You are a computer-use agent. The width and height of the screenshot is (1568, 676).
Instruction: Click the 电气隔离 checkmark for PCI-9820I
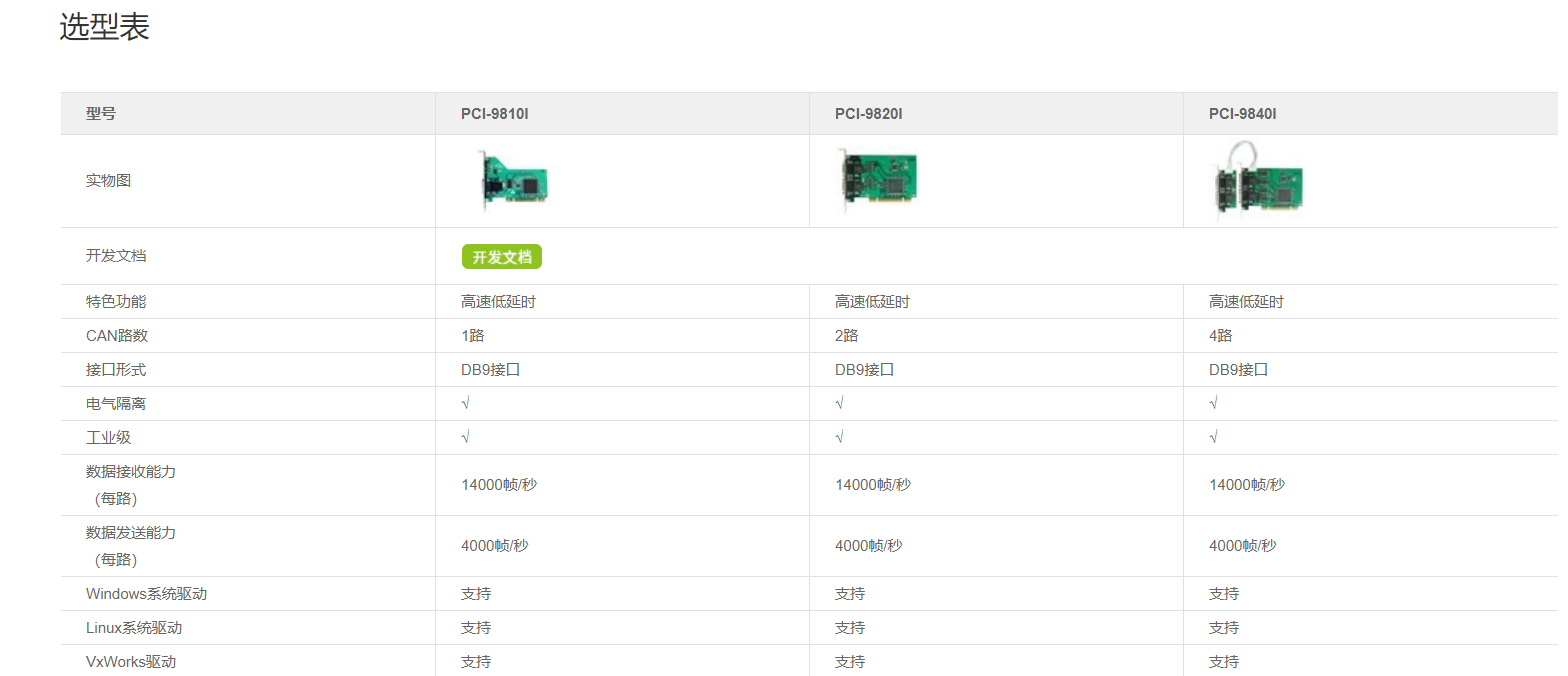pos(840,403)
